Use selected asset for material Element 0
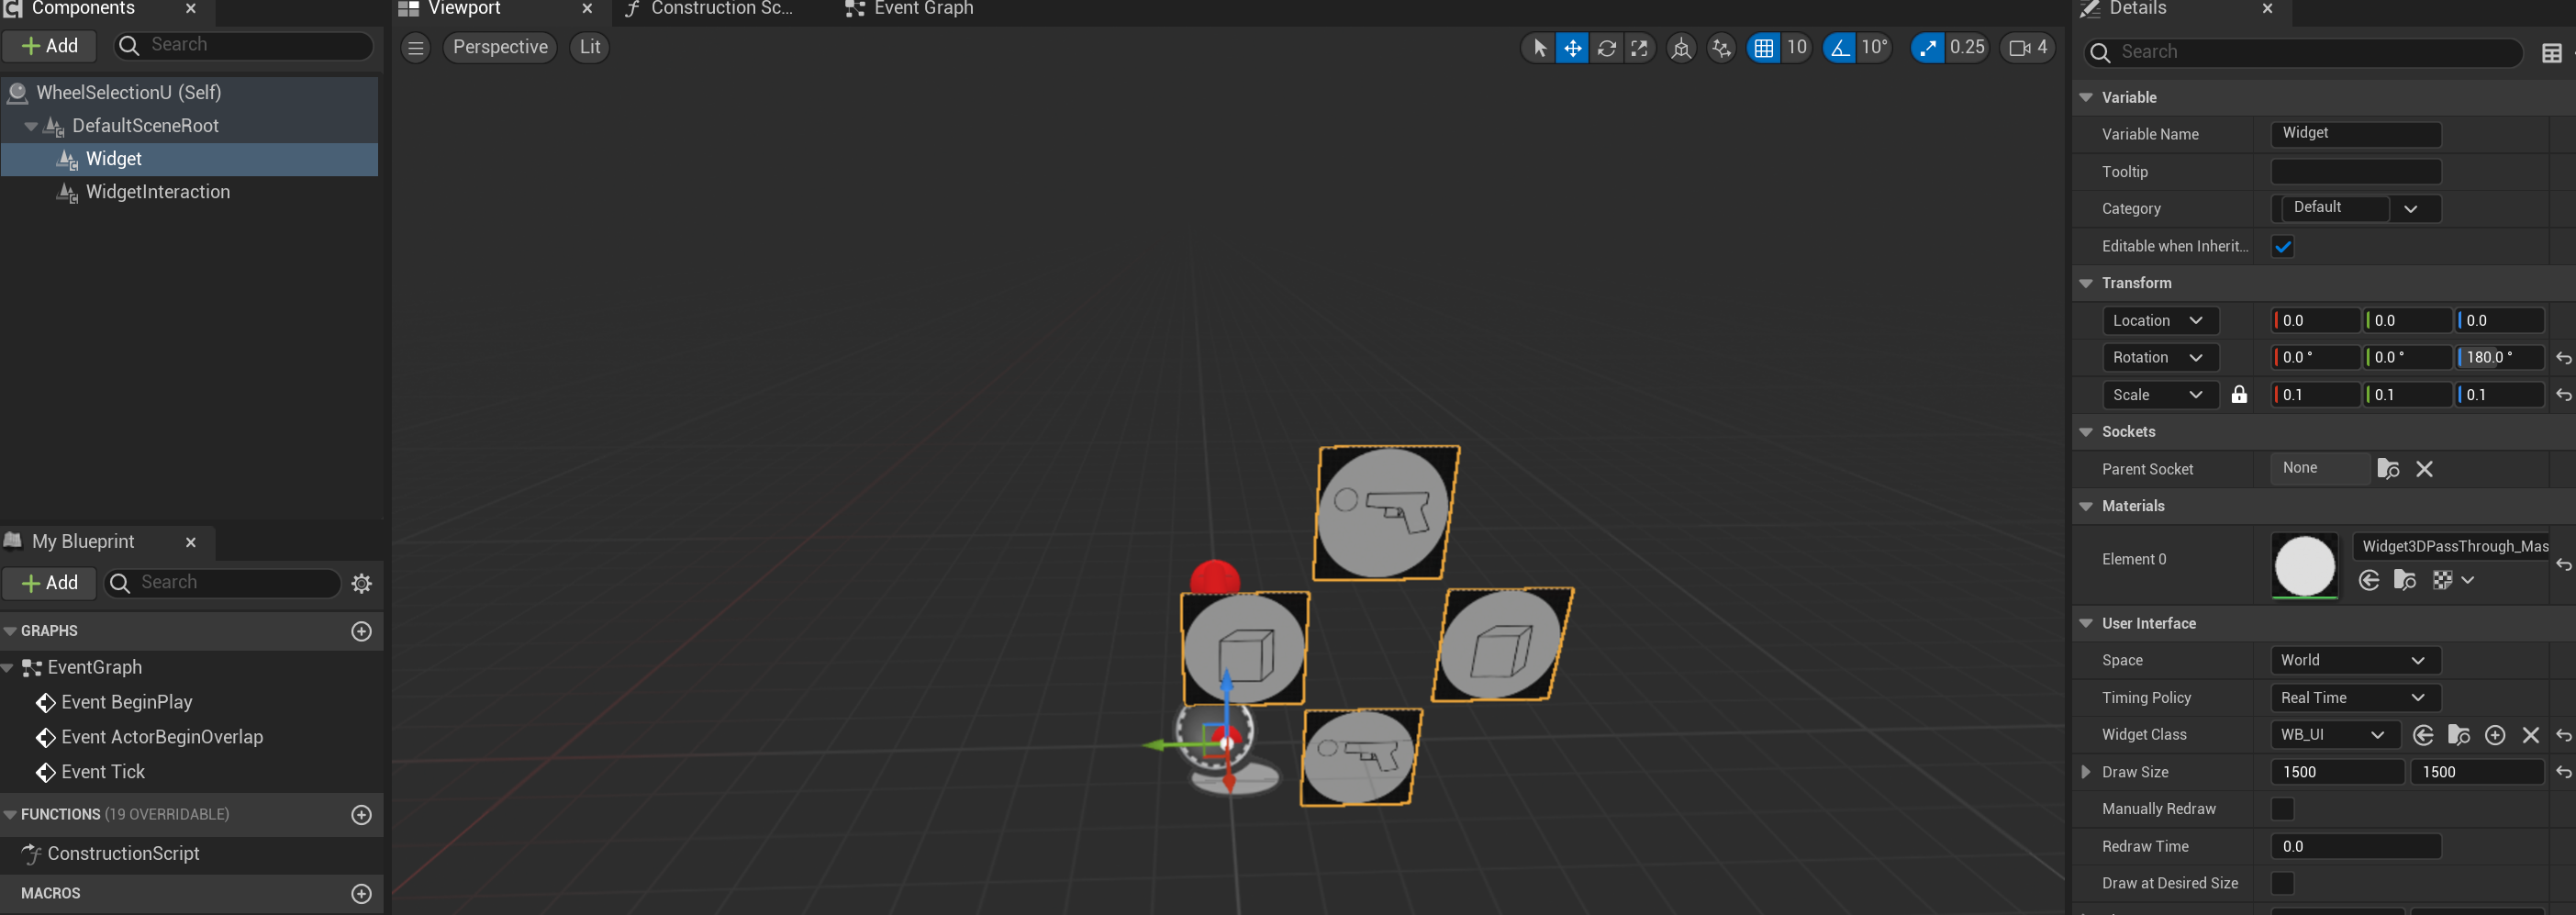Viewport: 2576px width, 915px height. tap(2368, 580)
